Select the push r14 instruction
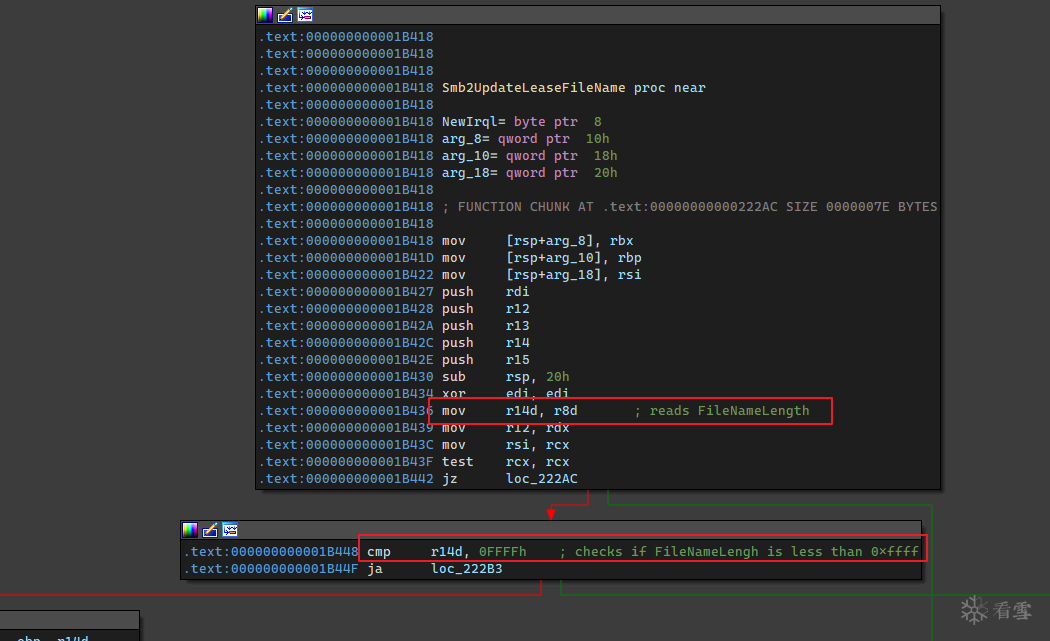 (485, 343)
